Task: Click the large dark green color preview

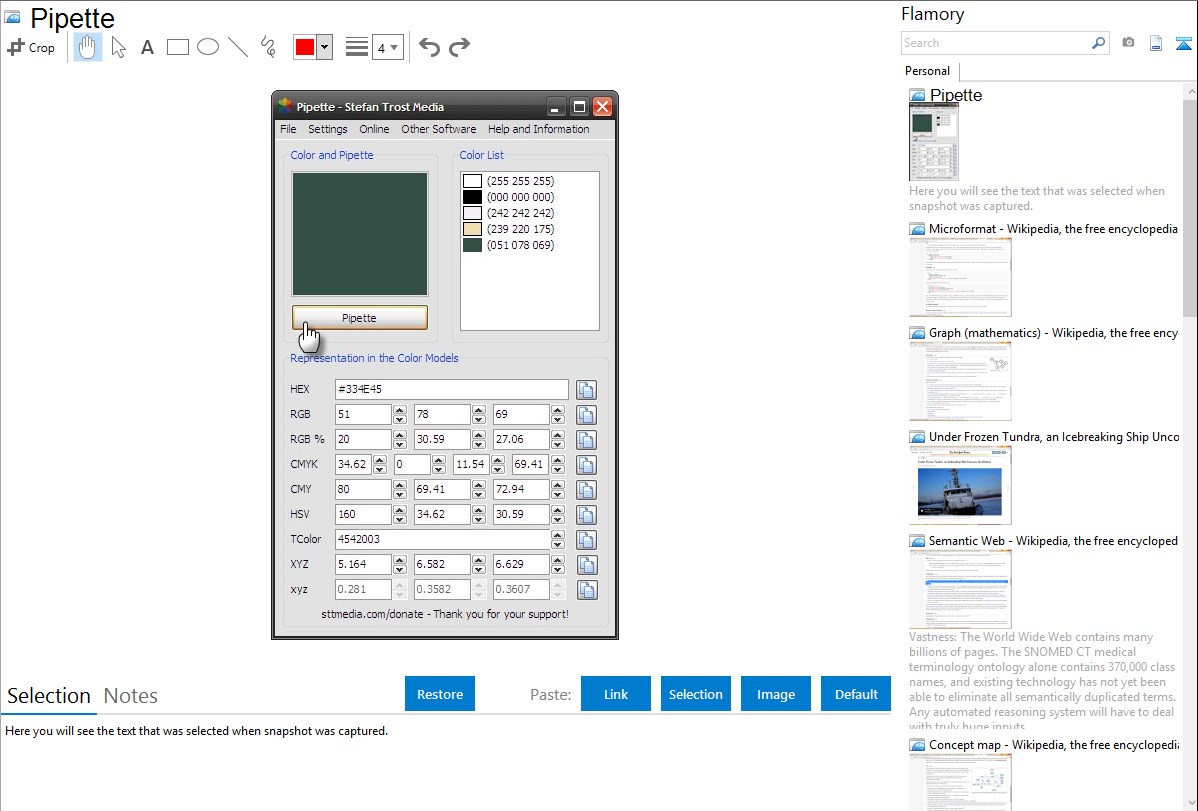Action: click(x=360, y=234)
